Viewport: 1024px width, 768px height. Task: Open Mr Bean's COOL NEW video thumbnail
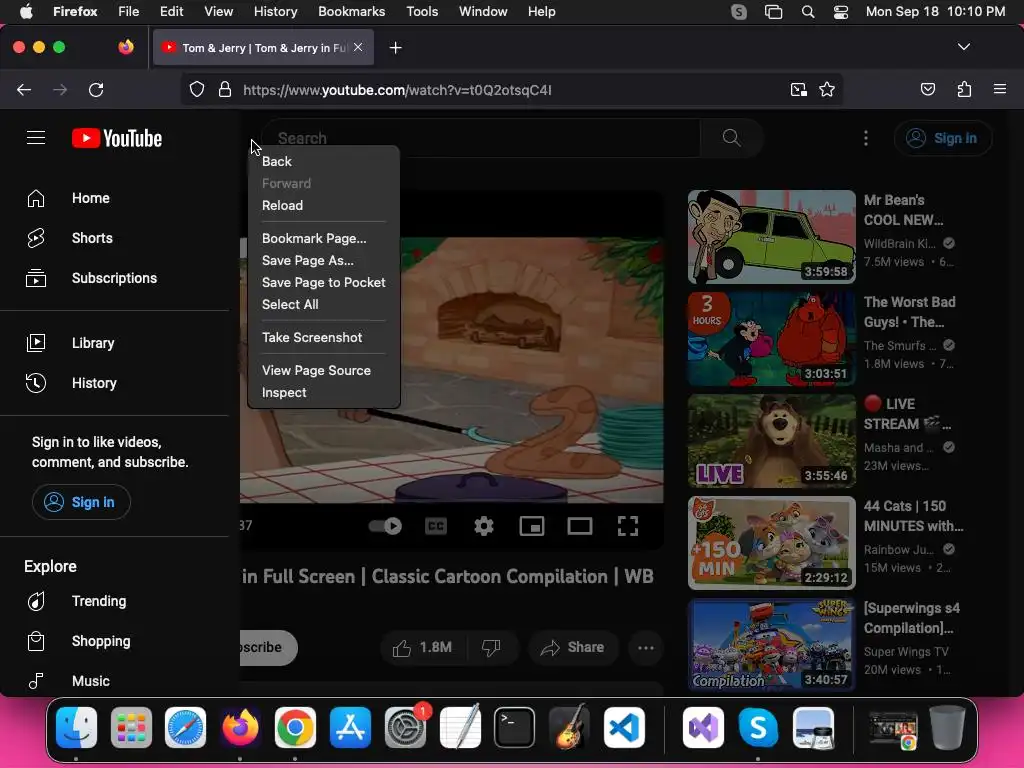click(x=771, y=236)
